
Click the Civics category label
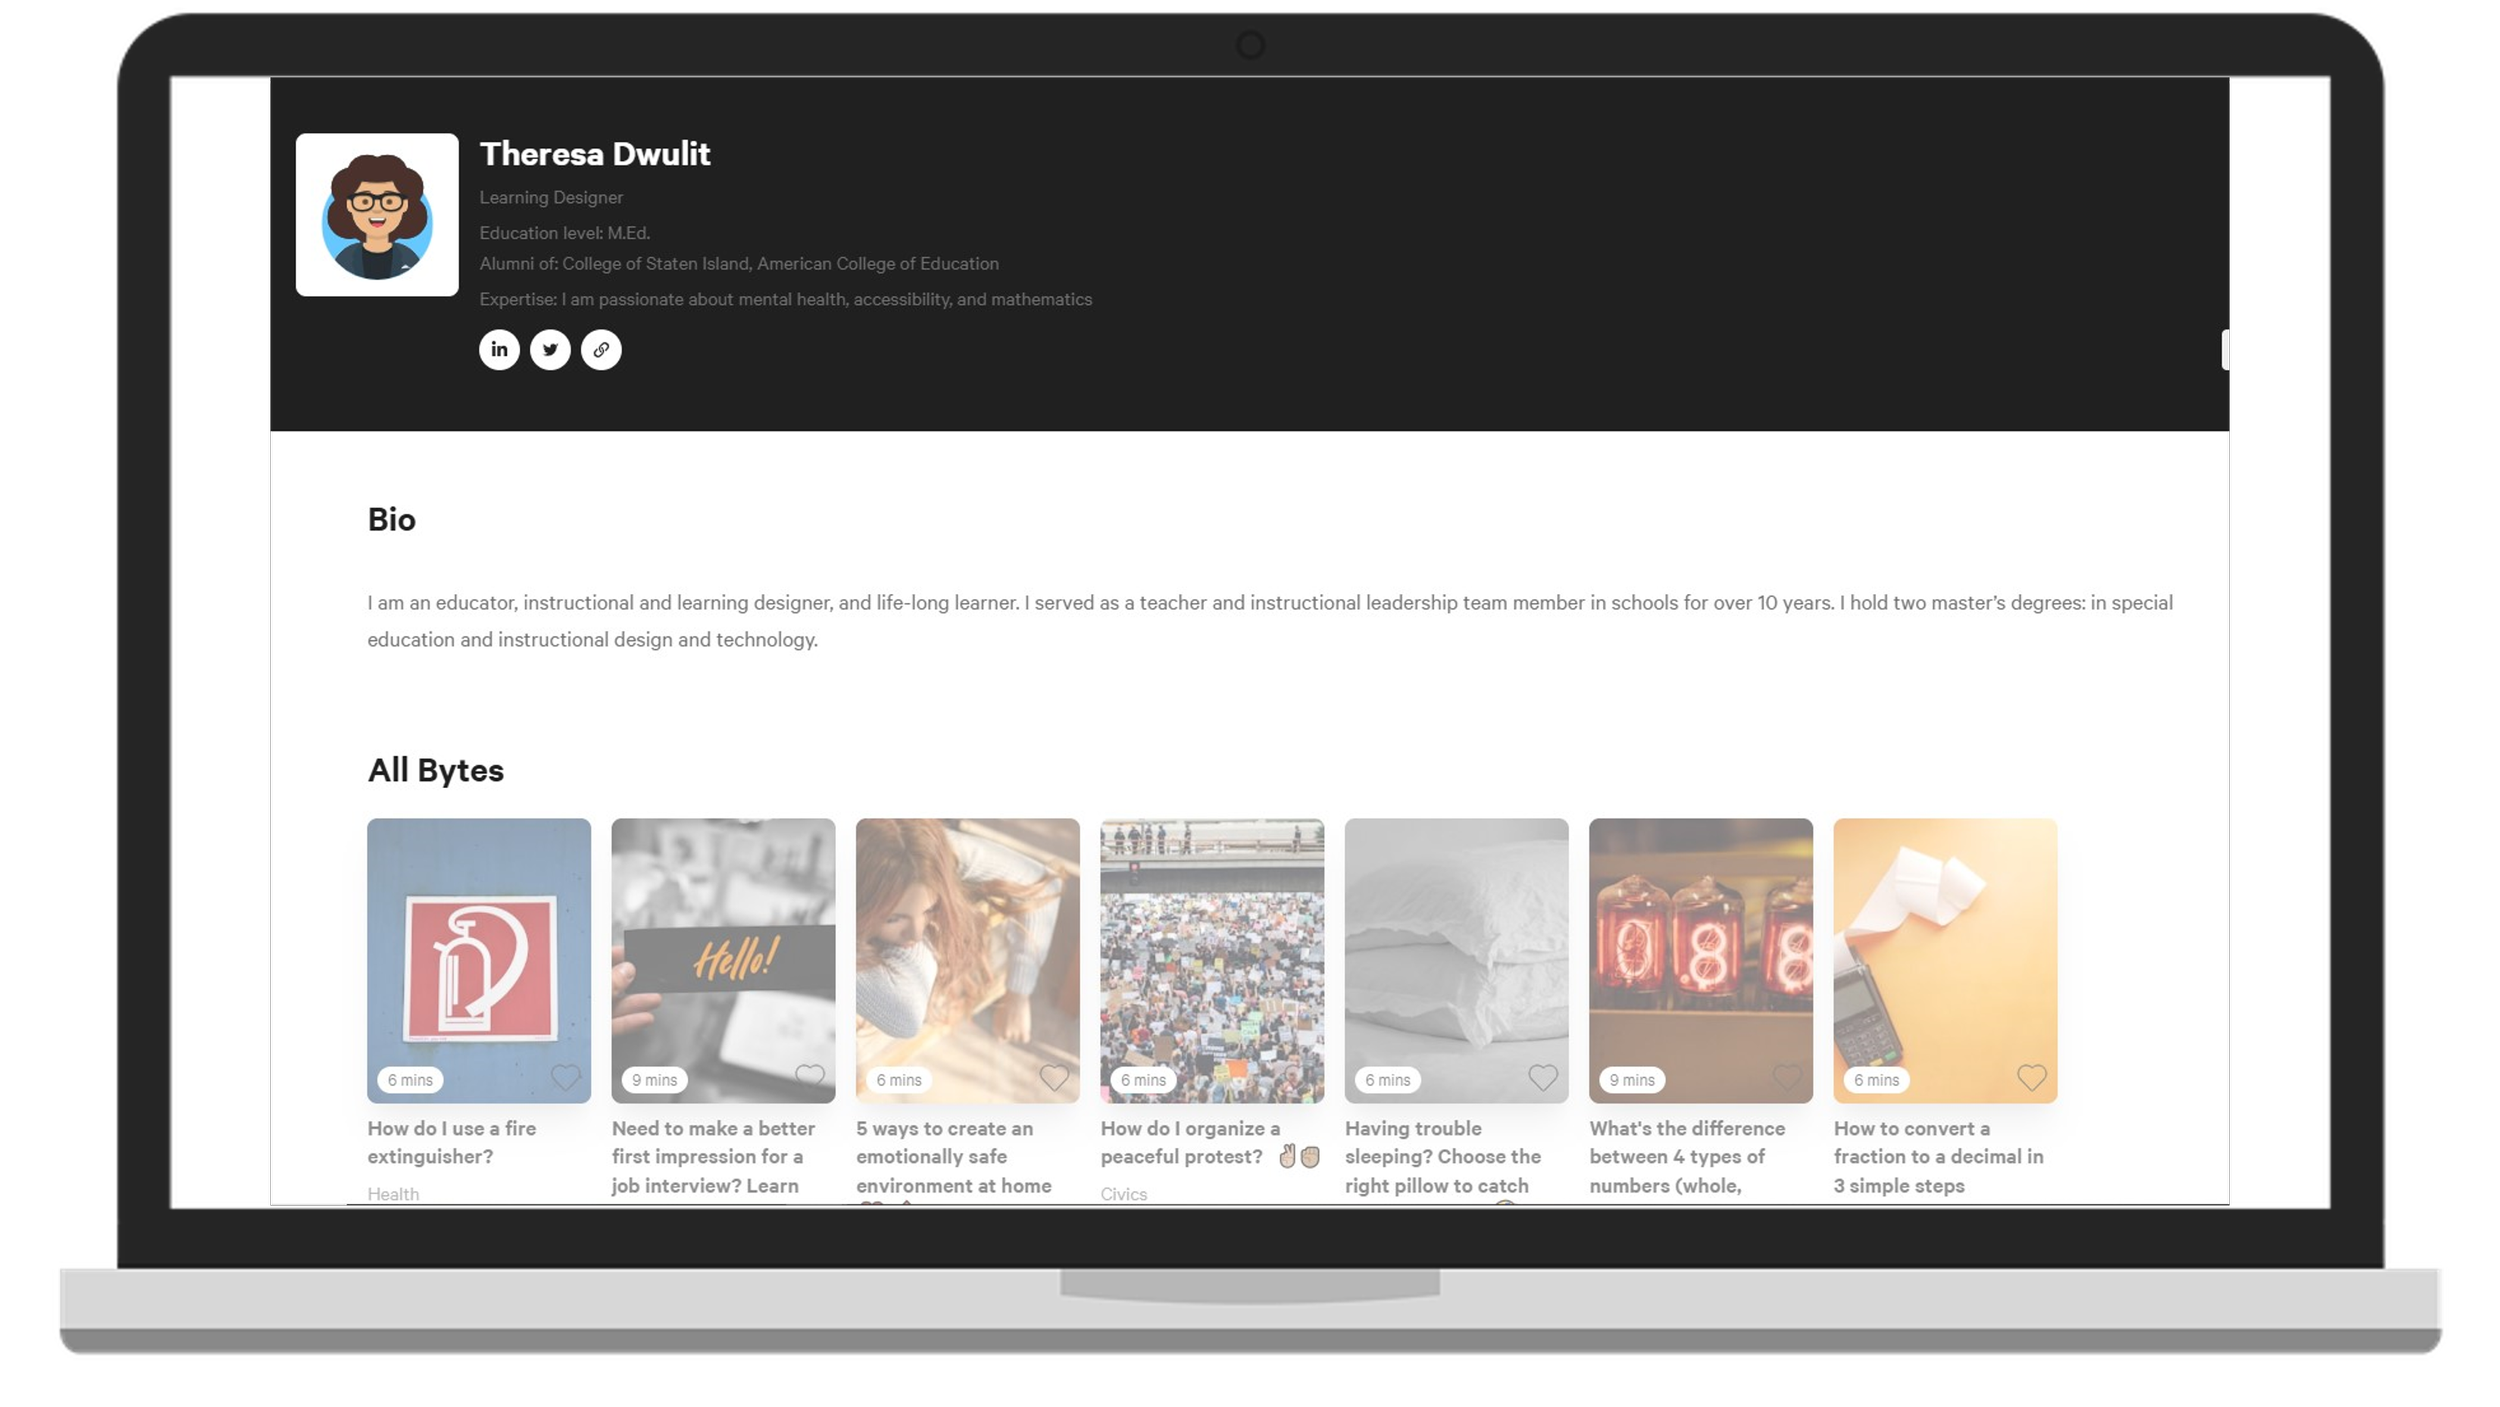pos(1123,1193)
